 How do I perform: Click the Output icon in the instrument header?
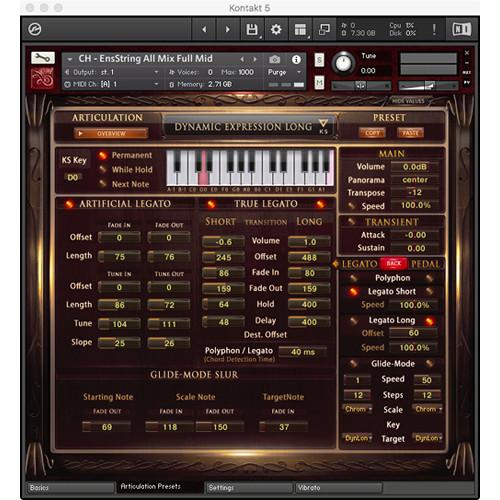click(67, 72)
